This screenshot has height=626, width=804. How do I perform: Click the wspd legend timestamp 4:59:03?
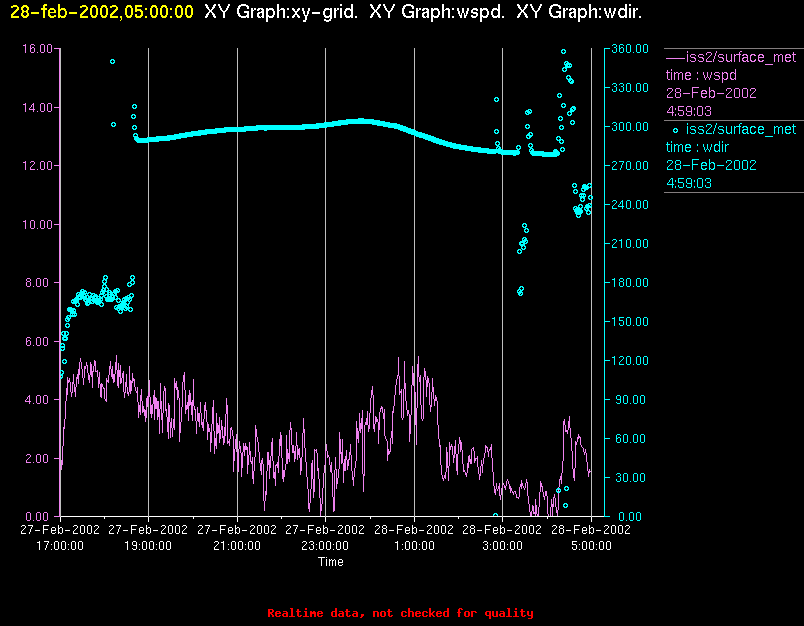tap(689, 111)
